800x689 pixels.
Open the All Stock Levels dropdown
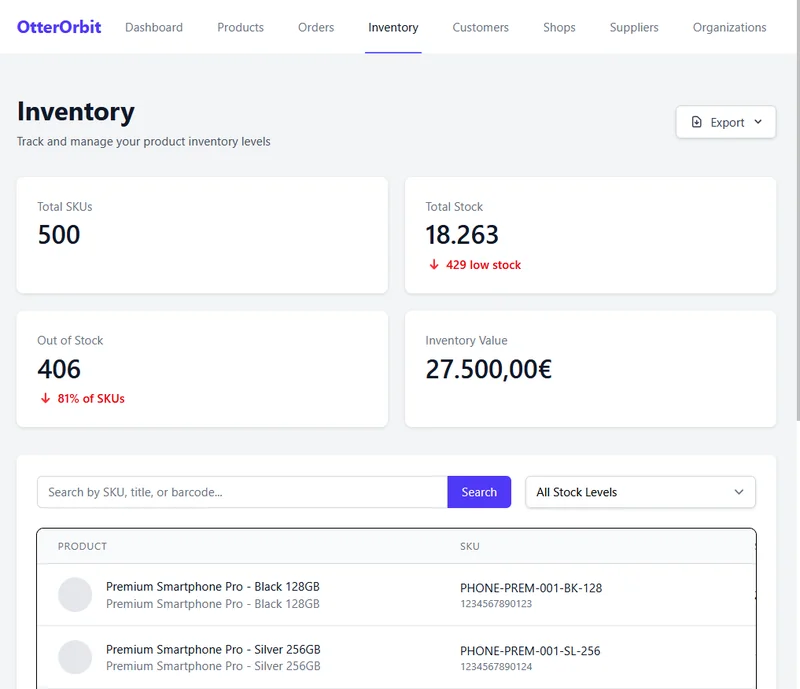(640, 492)
